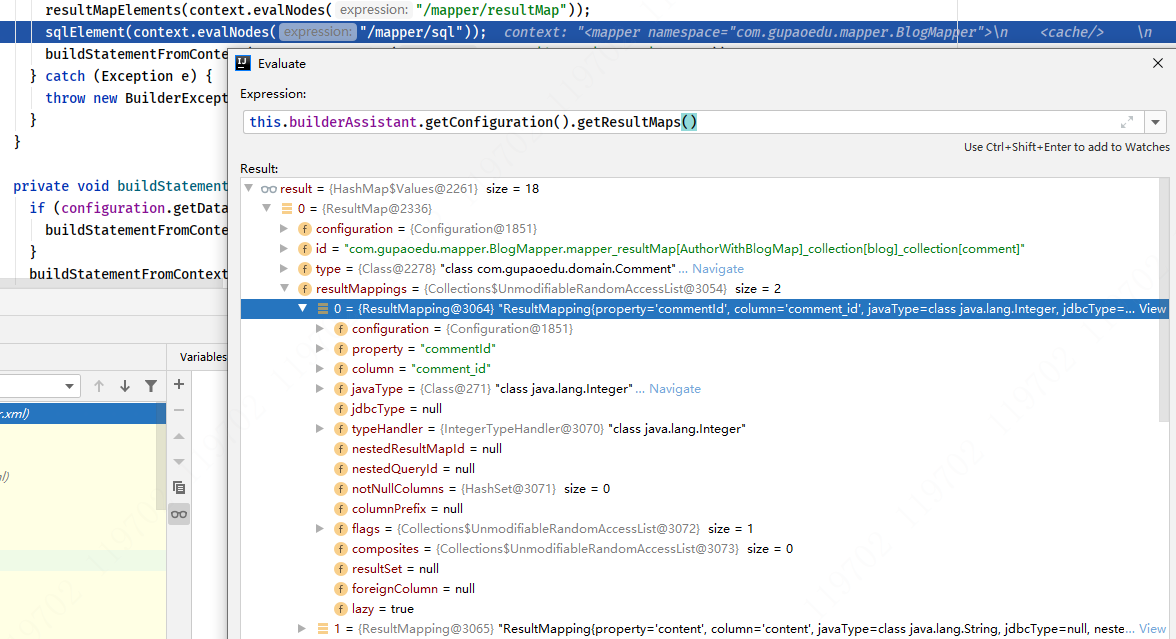Collapse the ResultMapping@3064 entry
Screen dimensions: 1176x639
pos(303,308)
